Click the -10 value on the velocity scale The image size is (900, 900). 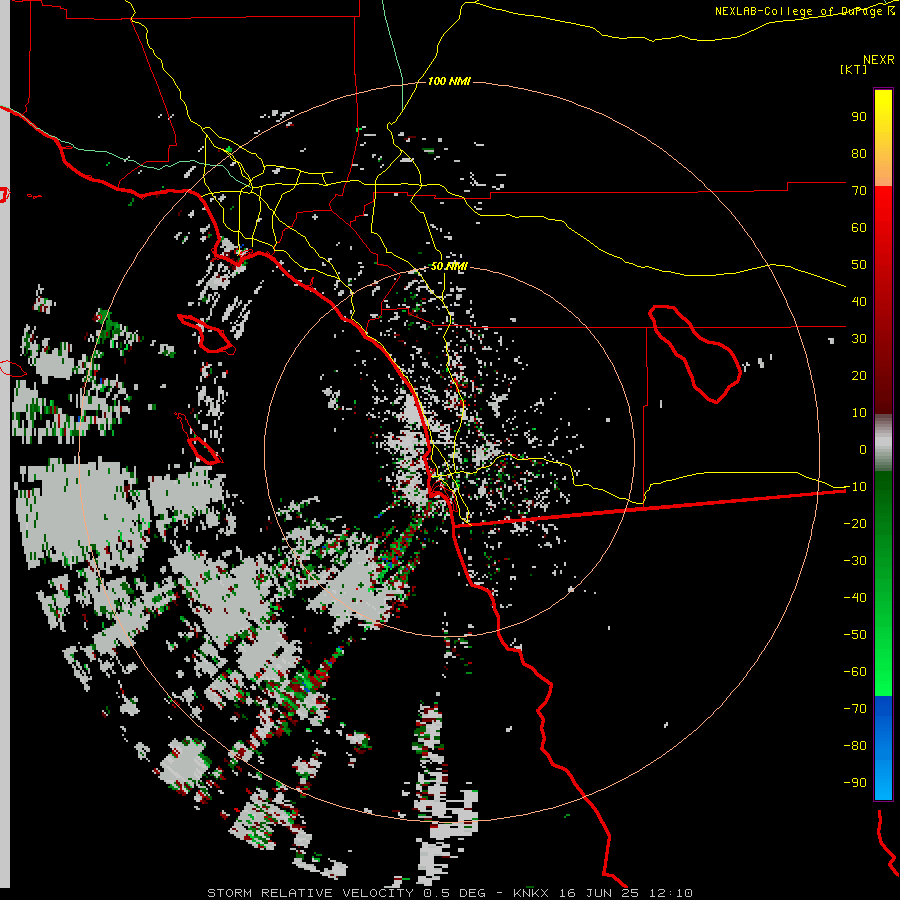coord(855,487)
